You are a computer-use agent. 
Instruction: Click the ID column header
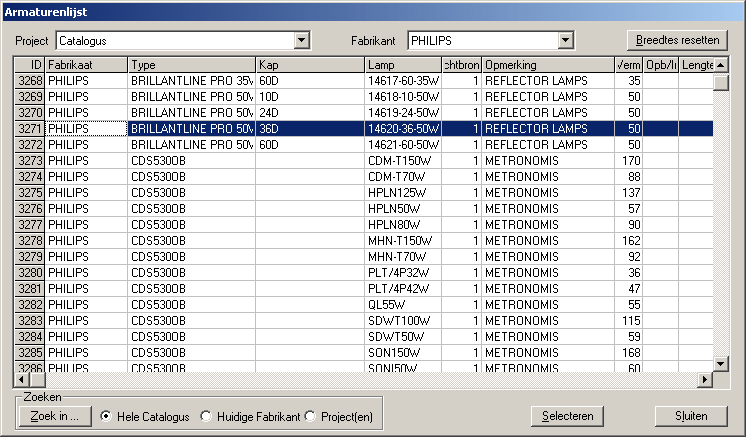tap(29, 65)
